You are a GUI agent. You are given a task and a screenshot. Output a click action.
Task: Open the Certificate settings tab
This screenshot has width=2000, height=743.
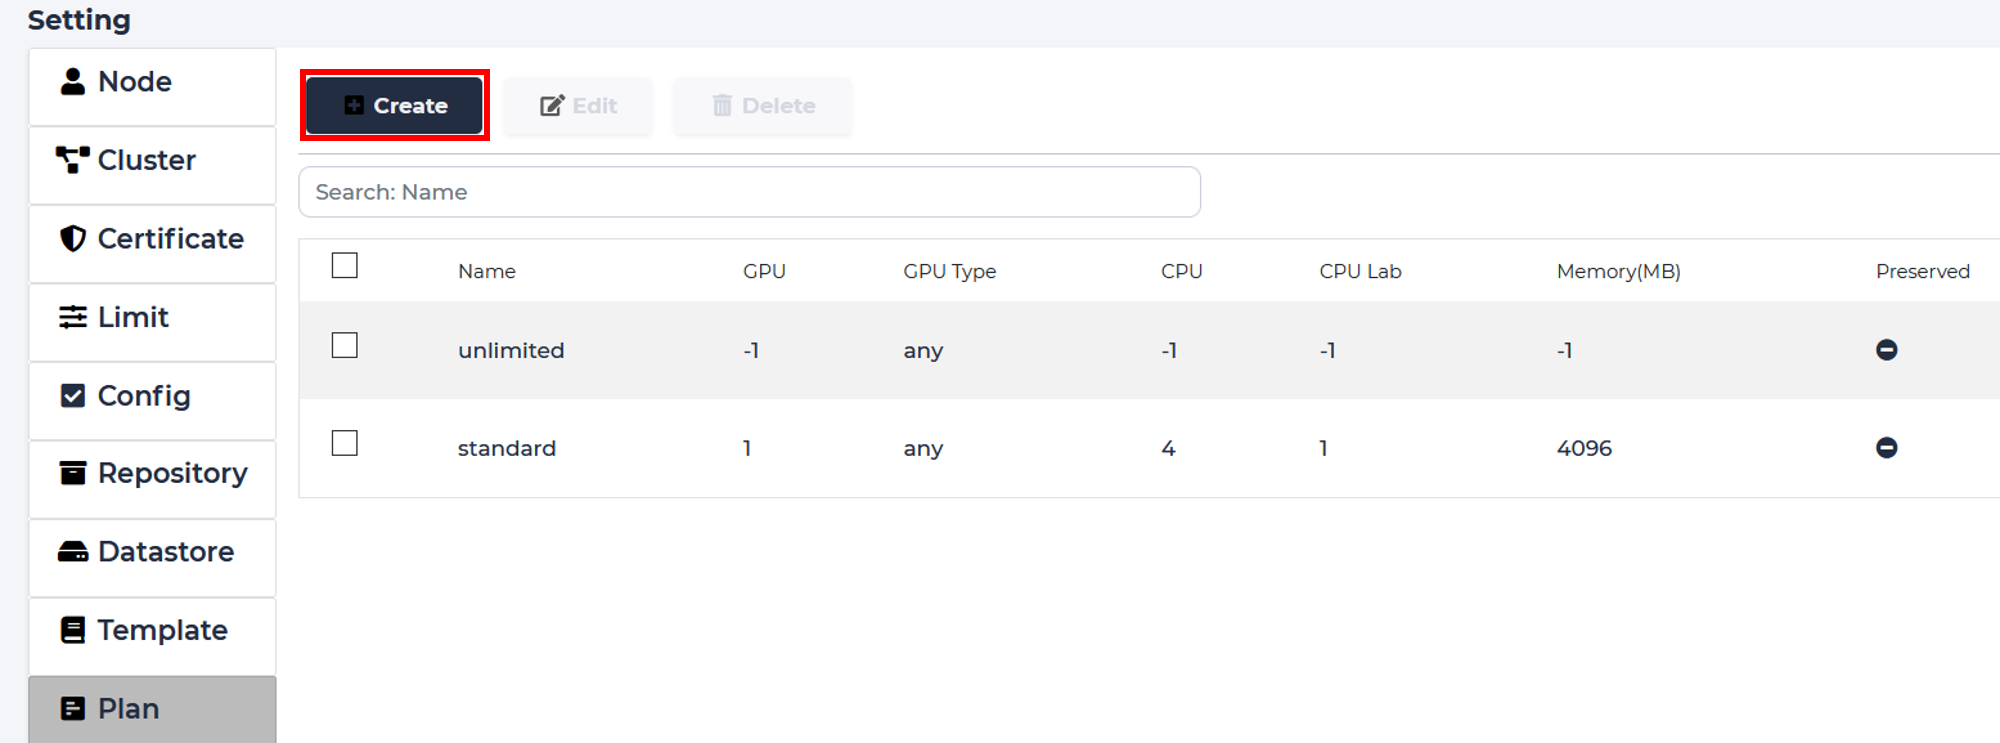coord(152,243)
